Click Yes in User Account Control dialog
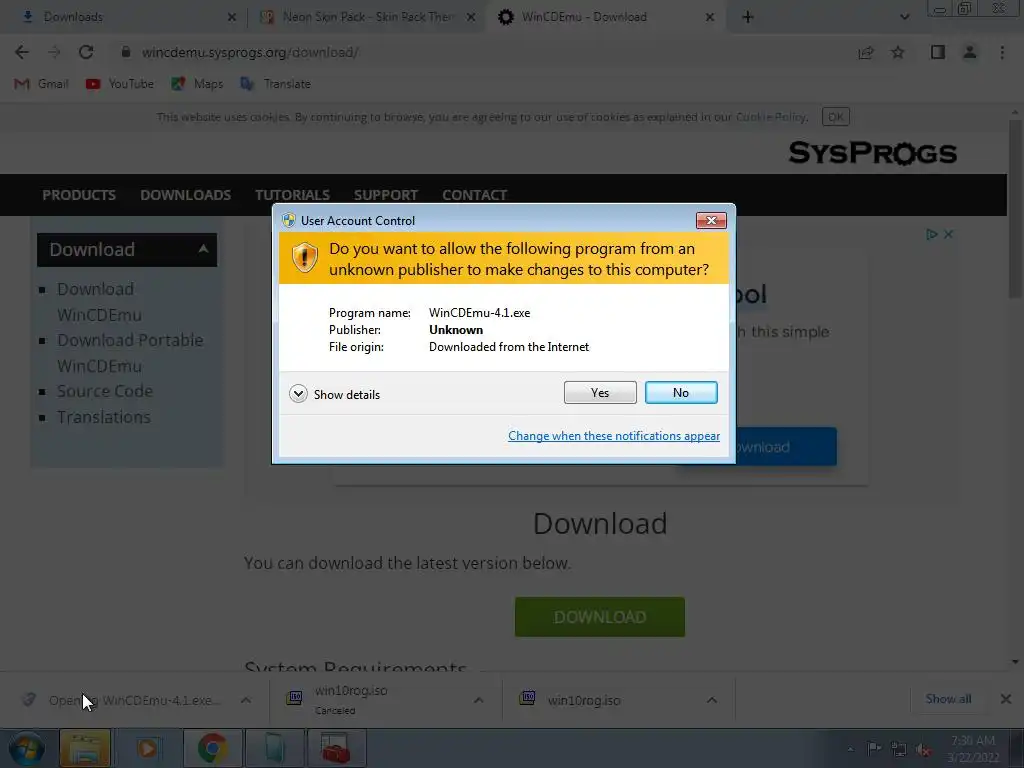 click(600, 392)
